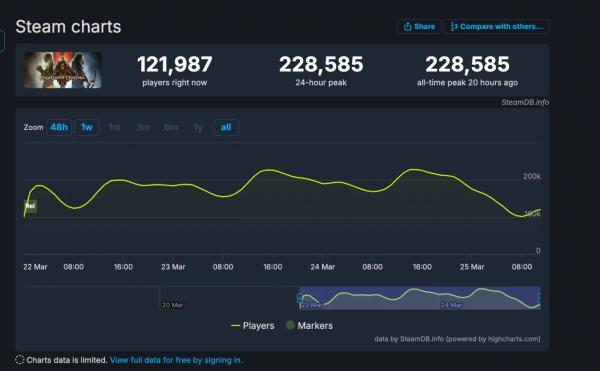Click the Rel release marker on chart
600x371 pixels.
point(30,206)
